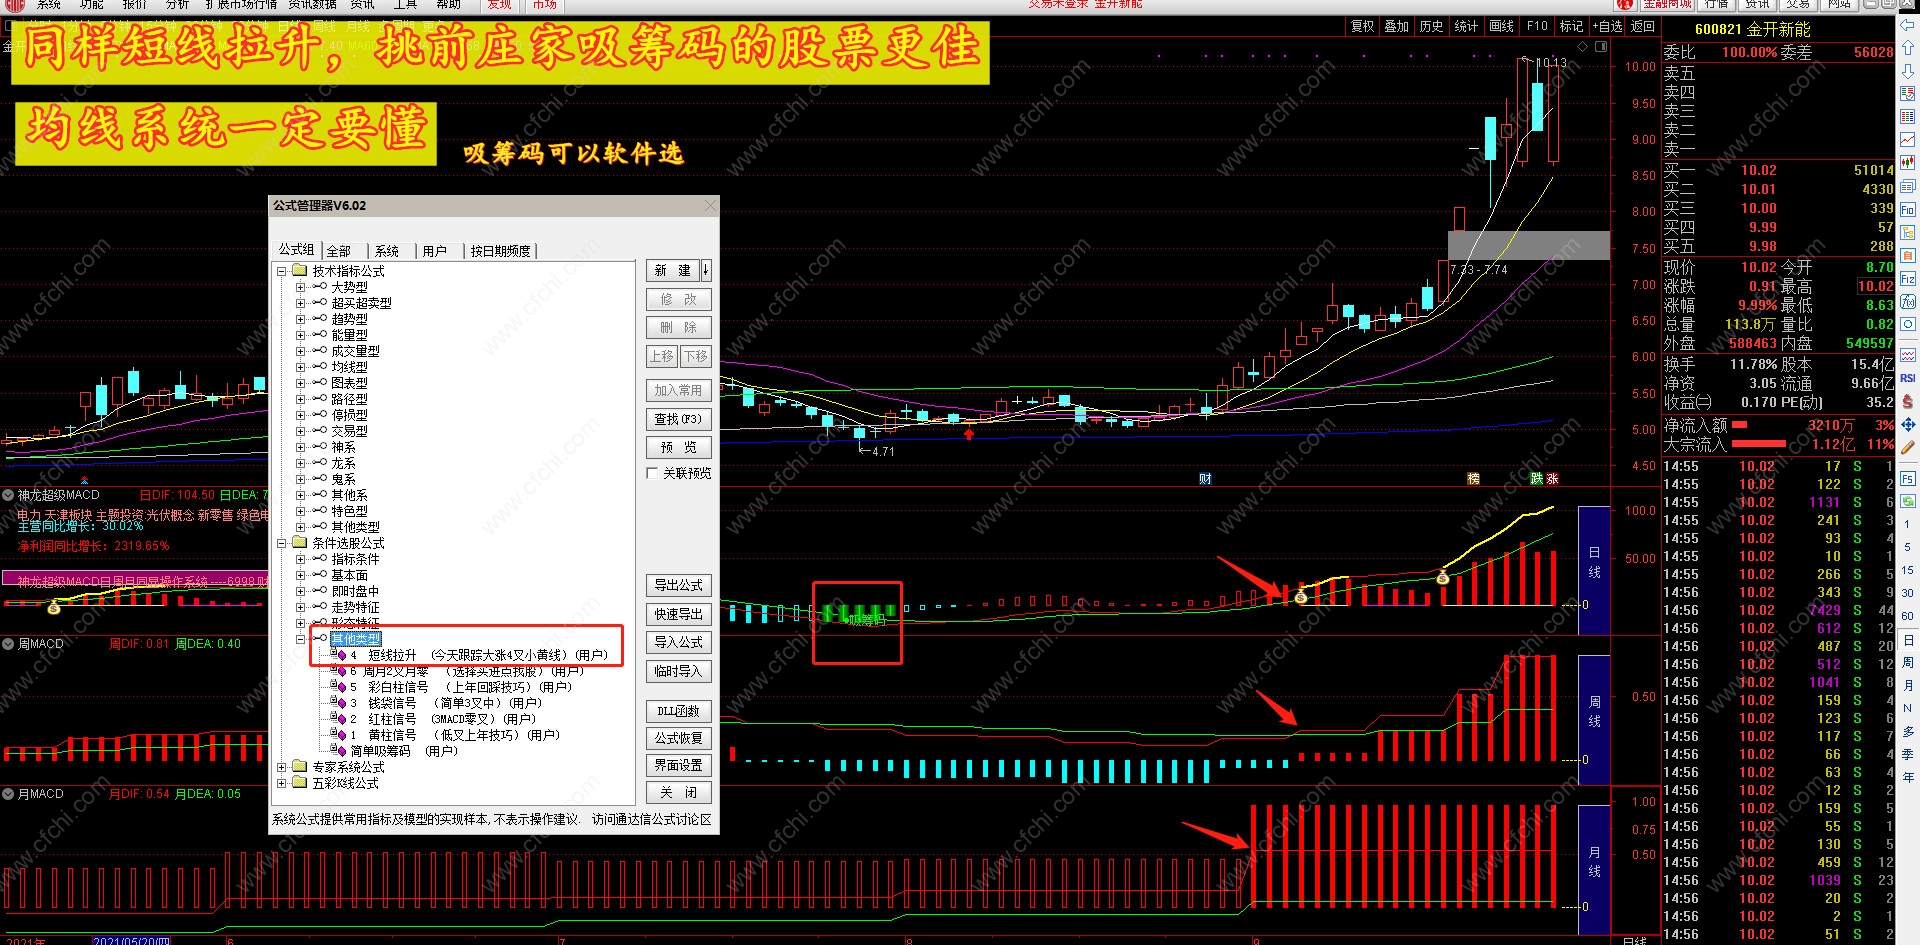This screenshot has height=945, width=1920.
Task: Select the 年 period in sidebar
Action: 1907,777
